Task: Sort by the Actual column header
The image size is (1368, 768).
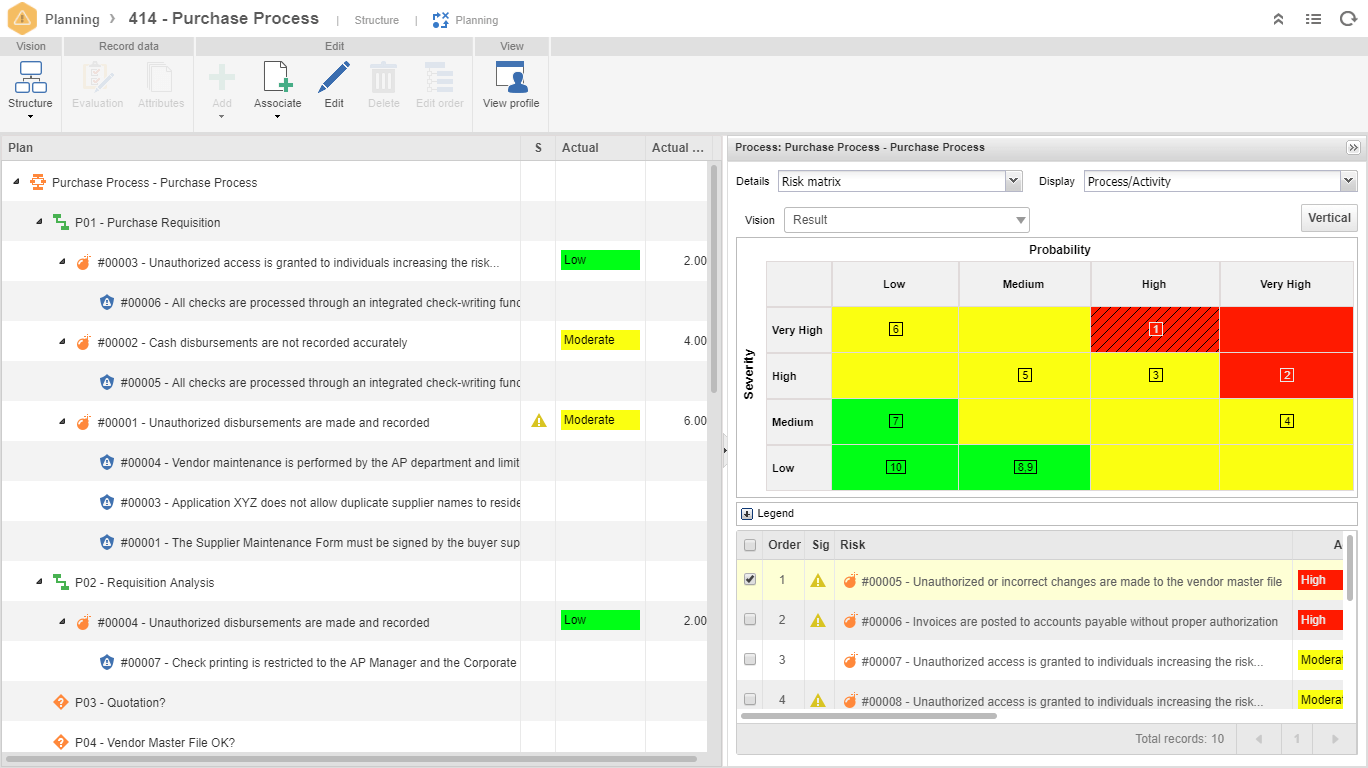Action: [x=600, y=148]
